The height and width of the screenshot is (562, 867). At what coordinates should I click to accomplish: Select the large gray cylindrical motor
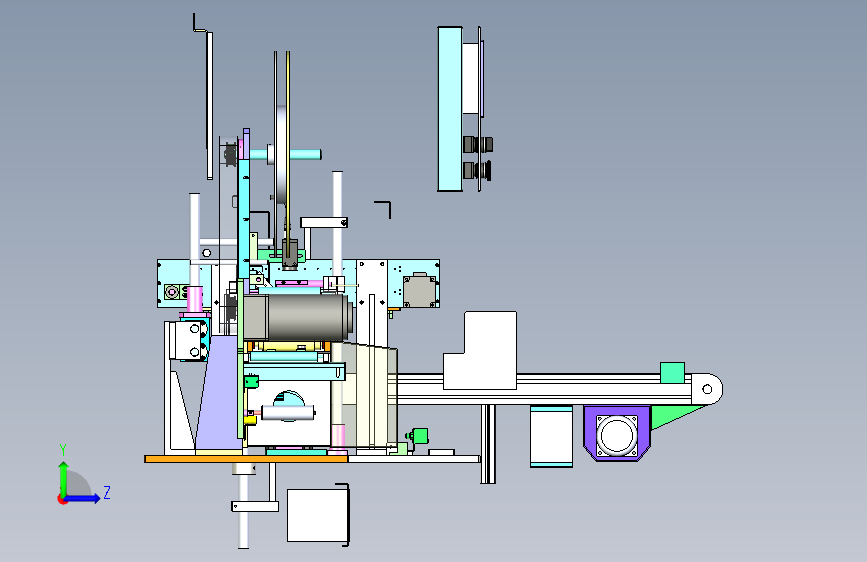point(299,317)
